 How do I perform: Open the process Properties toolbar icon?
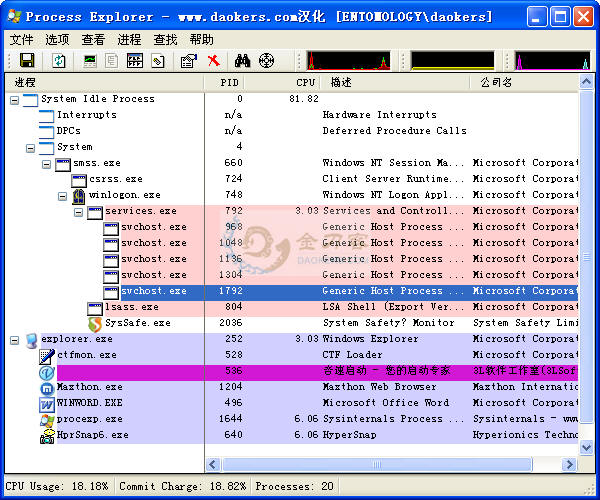[189, 60]
